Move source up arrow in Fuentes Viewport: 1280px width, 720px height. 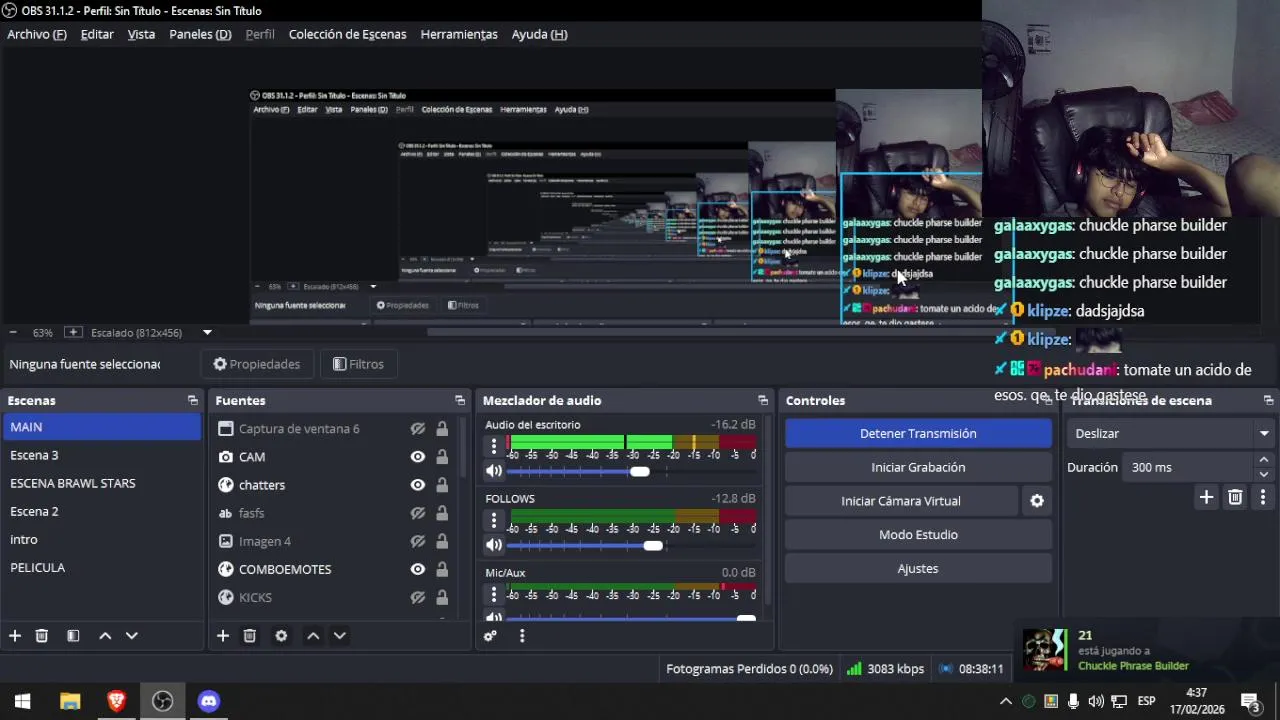pyautogui.click(x=313, y=636)
